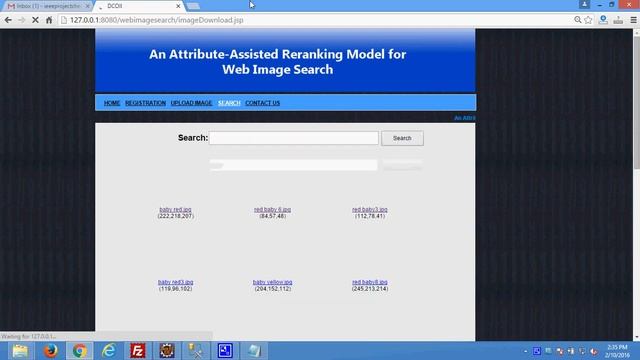Click the volume tray icon
Screen dimensions: 640x360
[594, 351]
